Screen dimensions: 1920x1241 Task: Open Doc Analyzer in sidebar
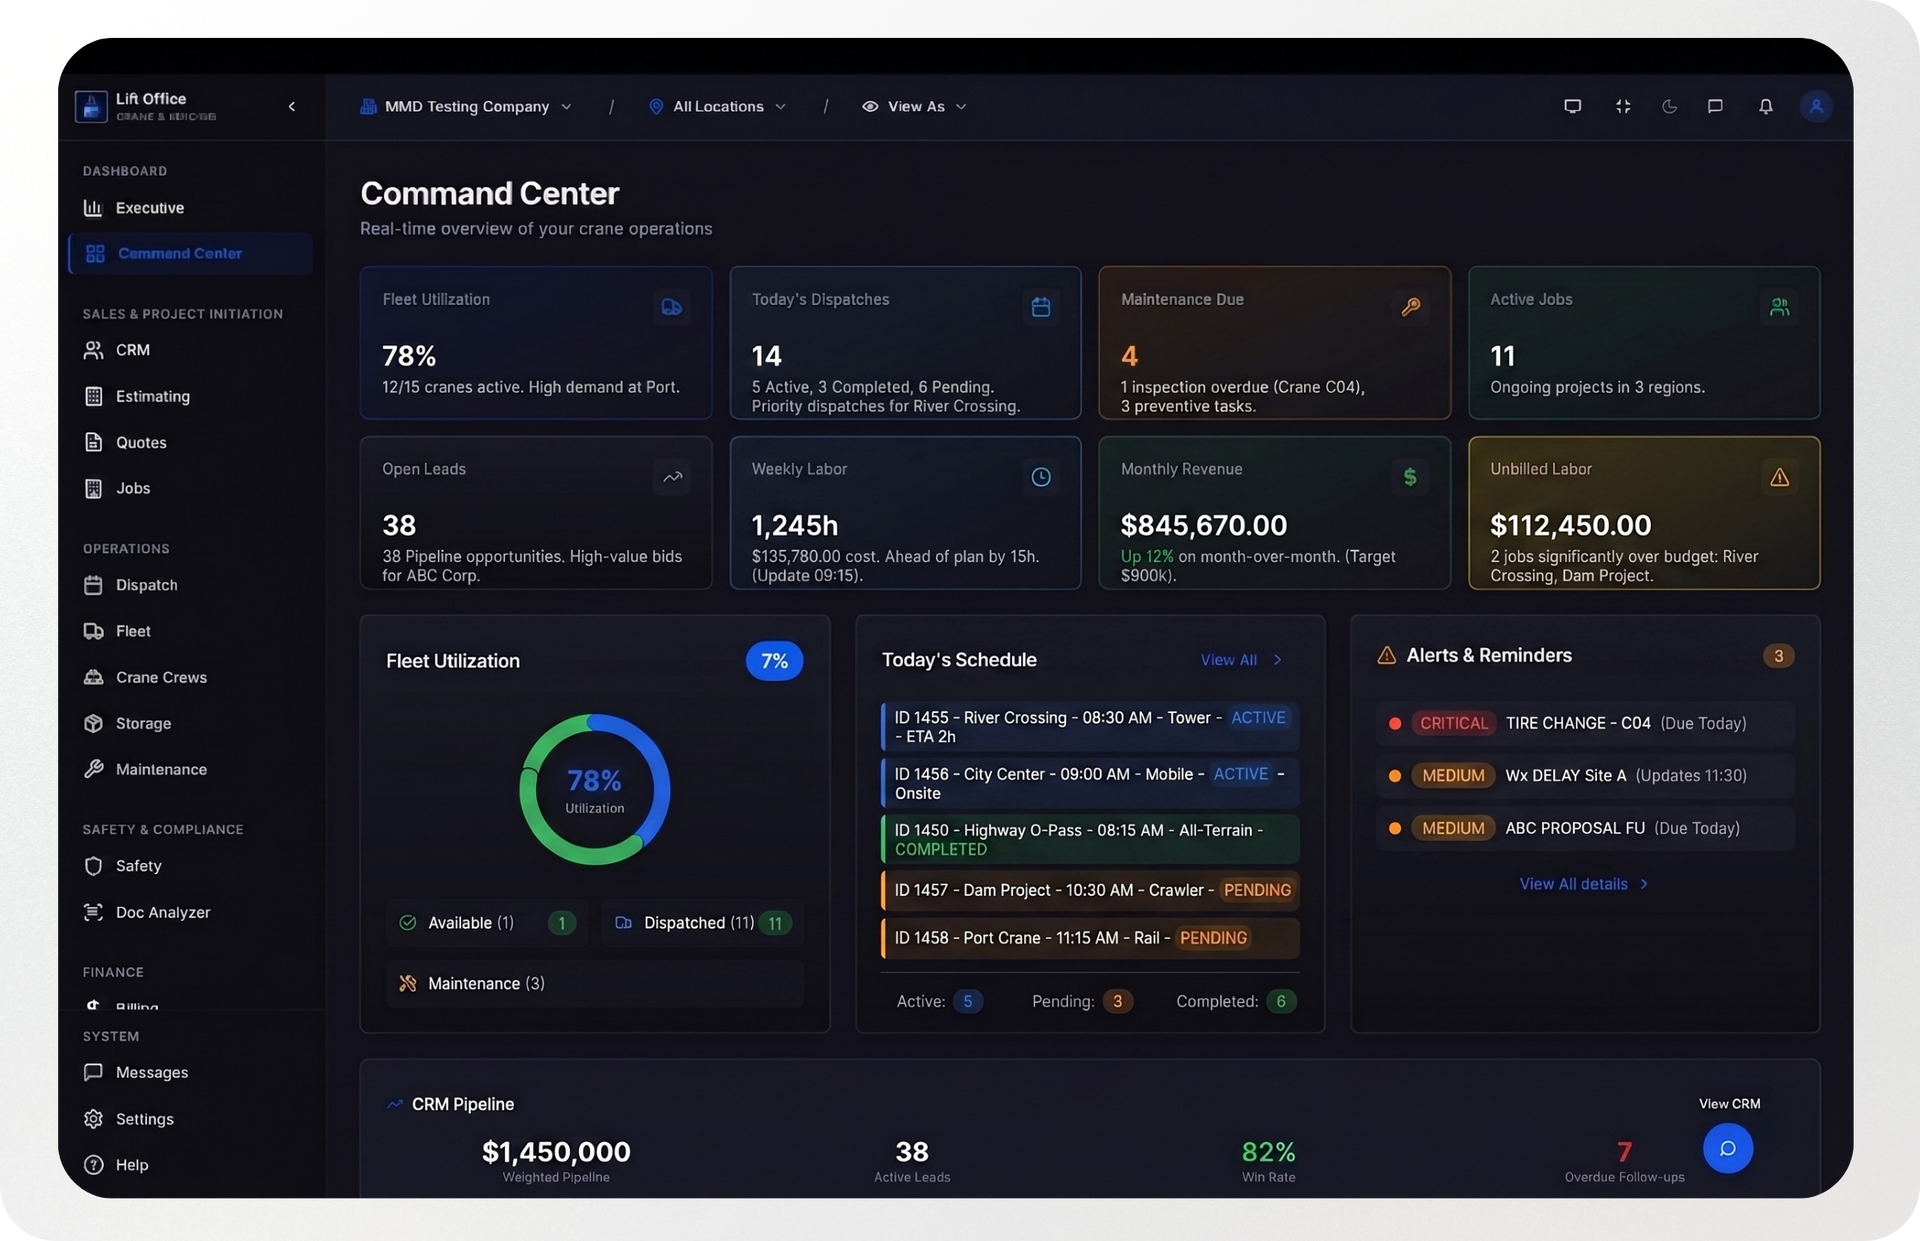(x=190, y=912)
